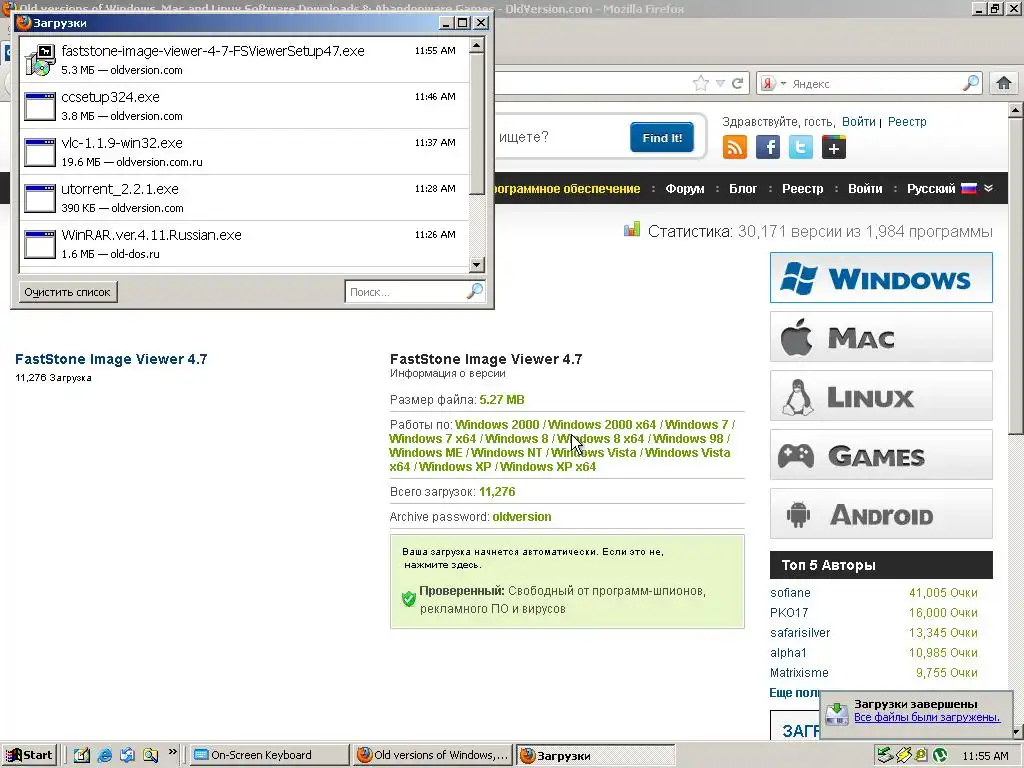This screenshot has height=768, width=1024.
Task: Select the utorrent_2.2.1.exe file icon
Action: click(40, 199)
